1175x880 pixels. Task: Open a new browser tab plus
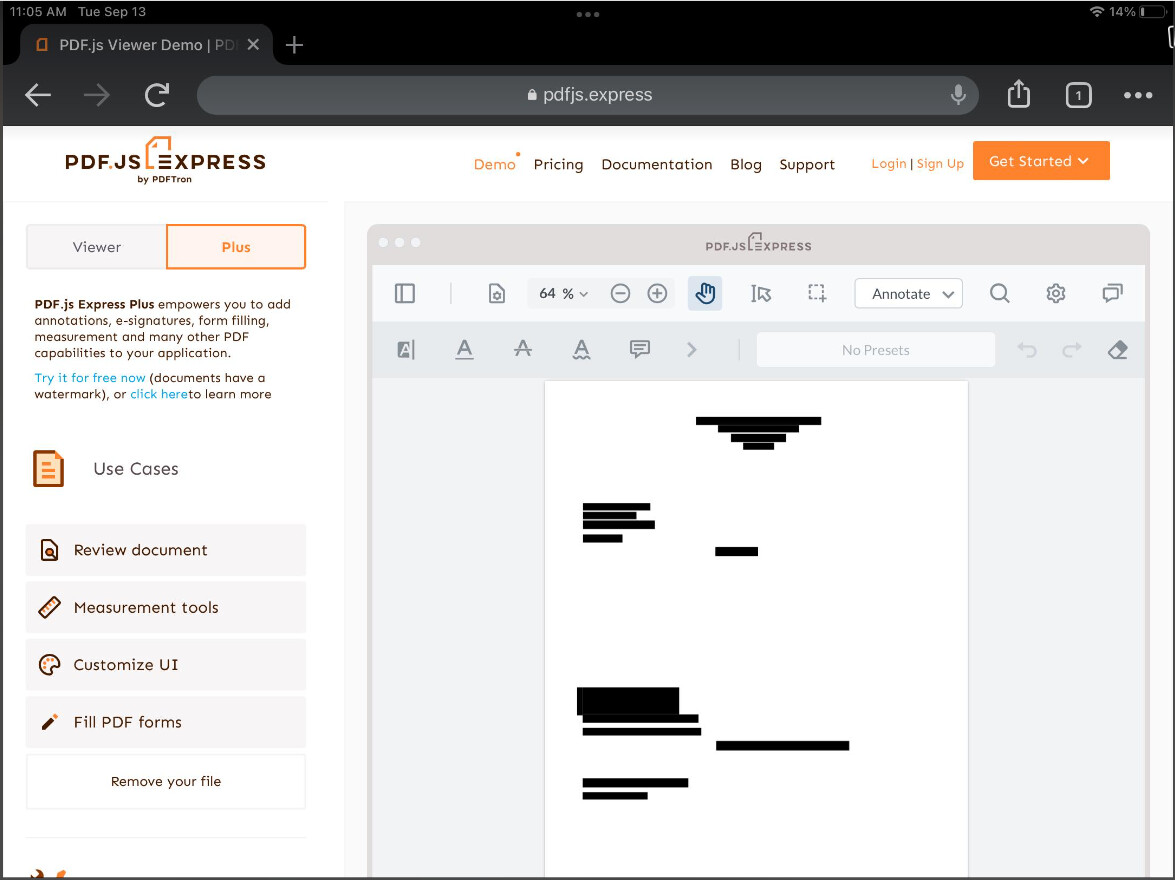pos(294,45)
